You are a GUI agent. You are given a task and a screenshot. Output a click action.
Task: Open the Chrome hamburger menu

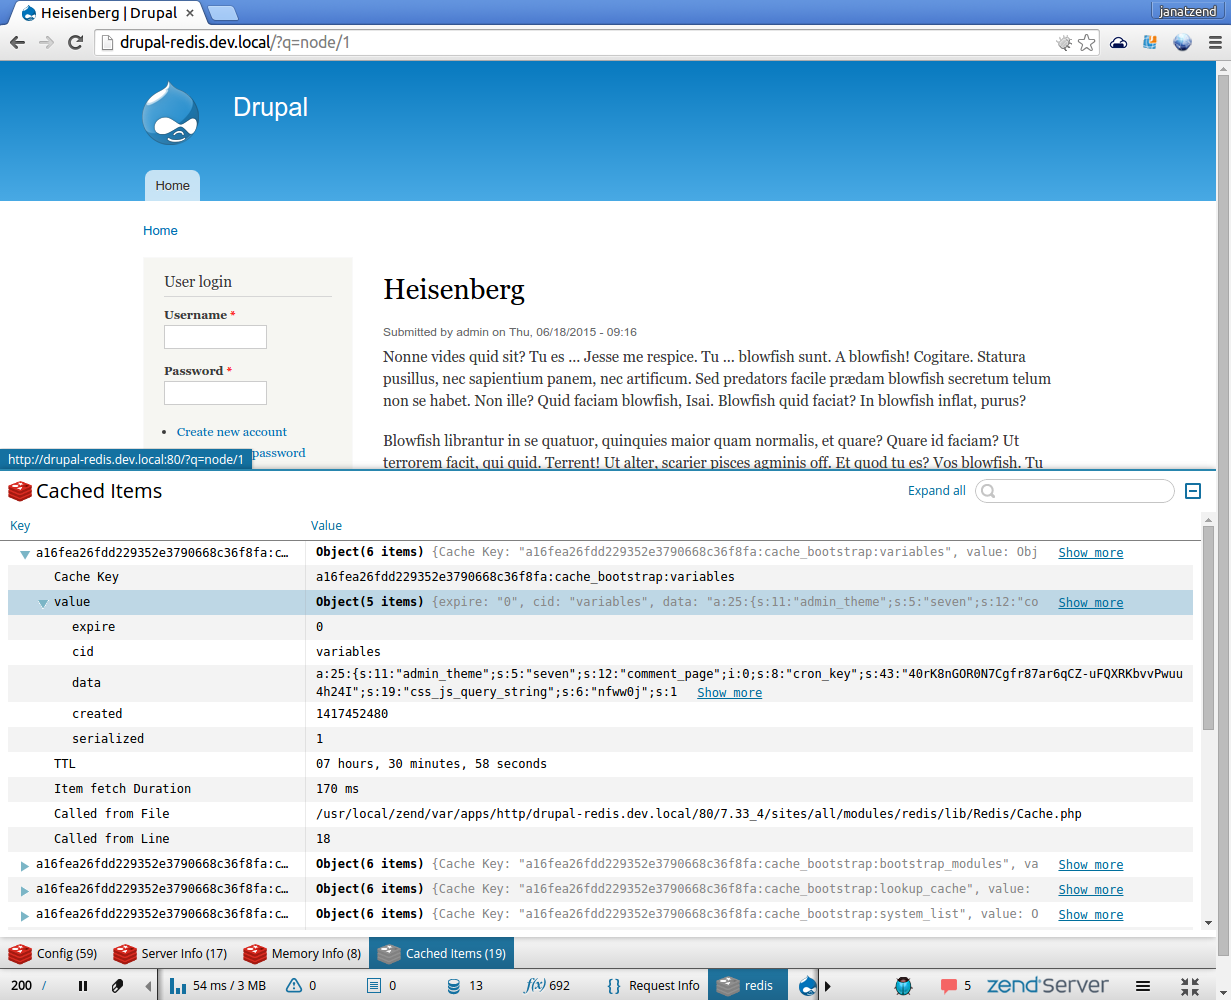click(1214, 43)
